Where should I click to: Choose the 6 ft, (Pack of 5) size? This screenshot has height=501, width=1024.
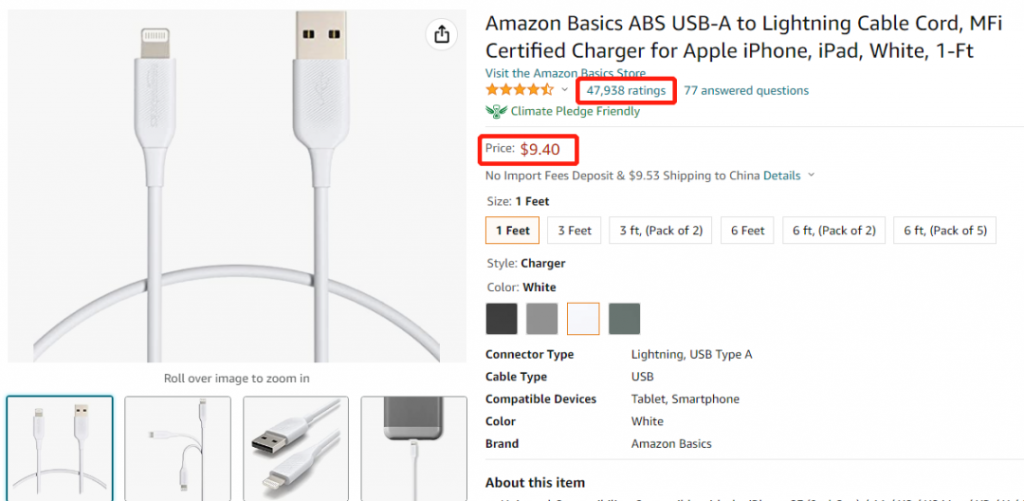click(x=945, y=231)
